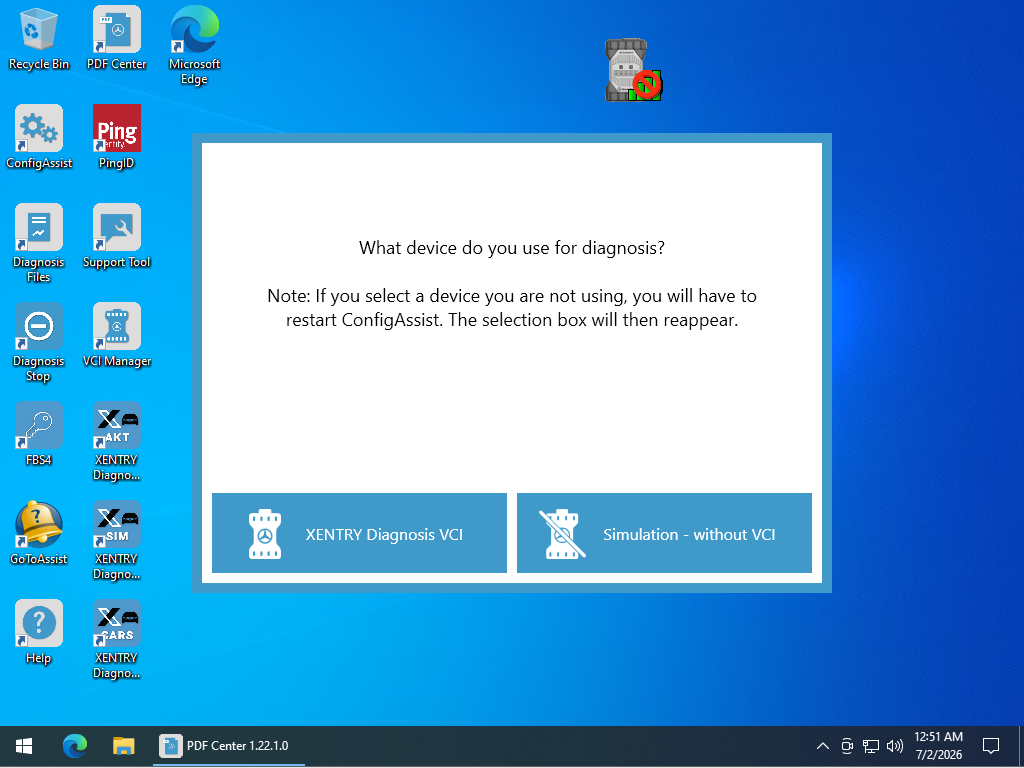Open the clock showing 12:51 AM

pyautogui.click(x=938, y=746)
